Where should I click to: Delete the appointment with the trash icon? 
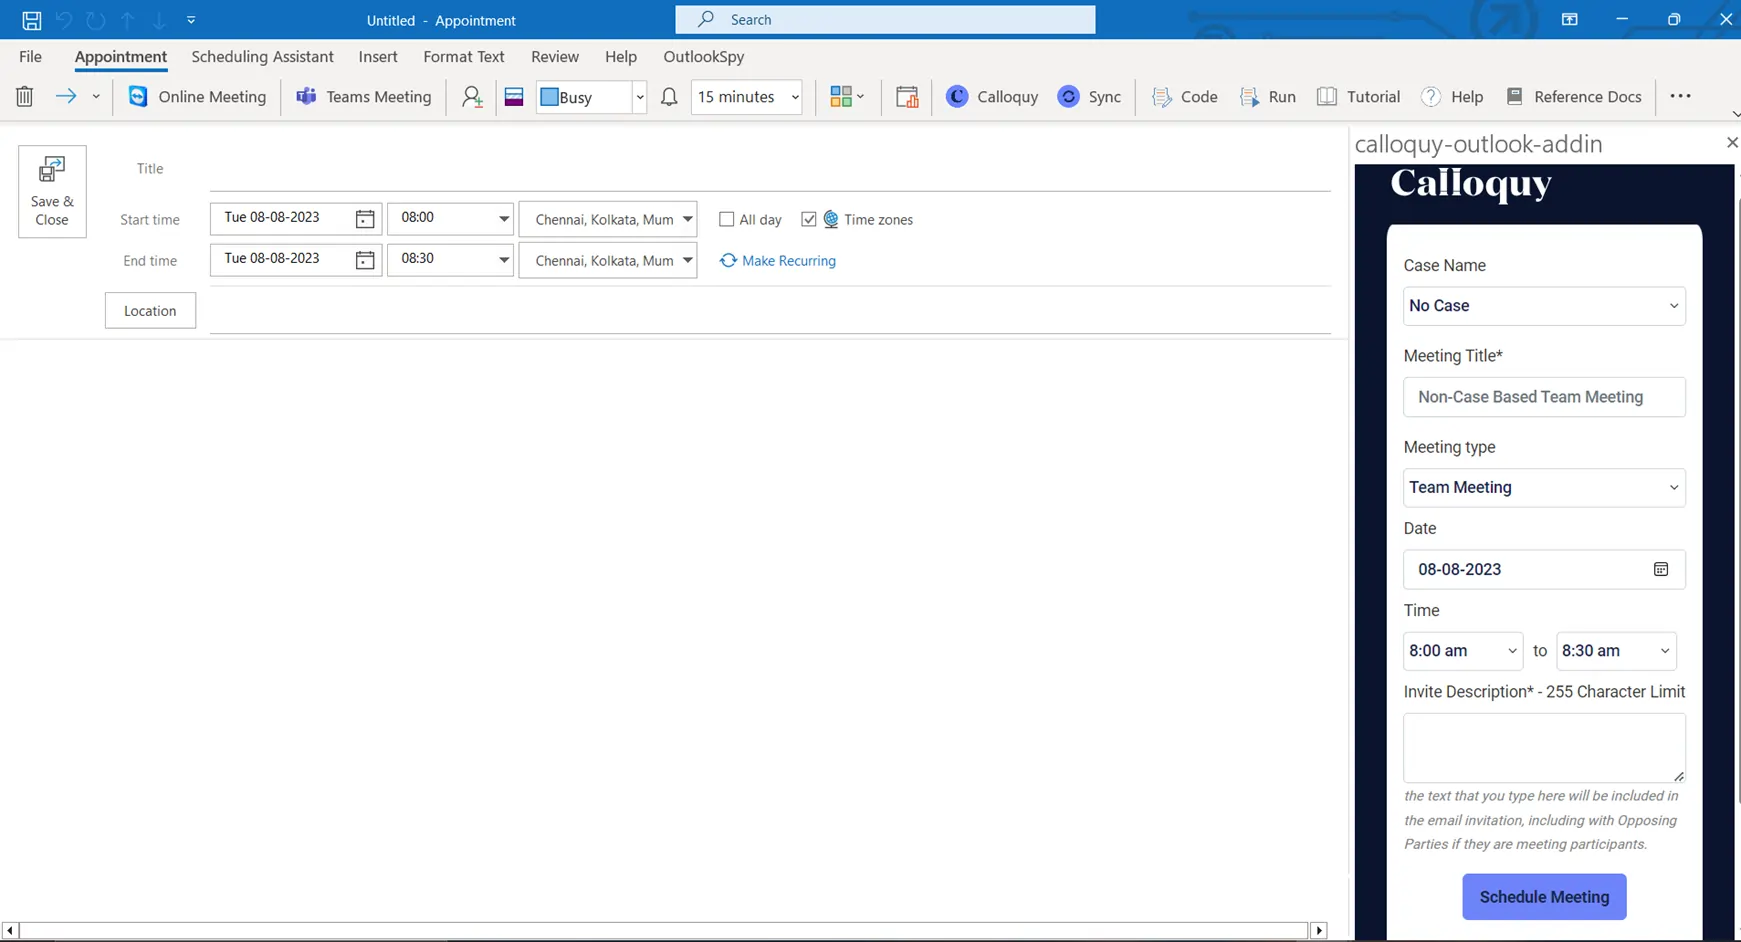[25, 97]
